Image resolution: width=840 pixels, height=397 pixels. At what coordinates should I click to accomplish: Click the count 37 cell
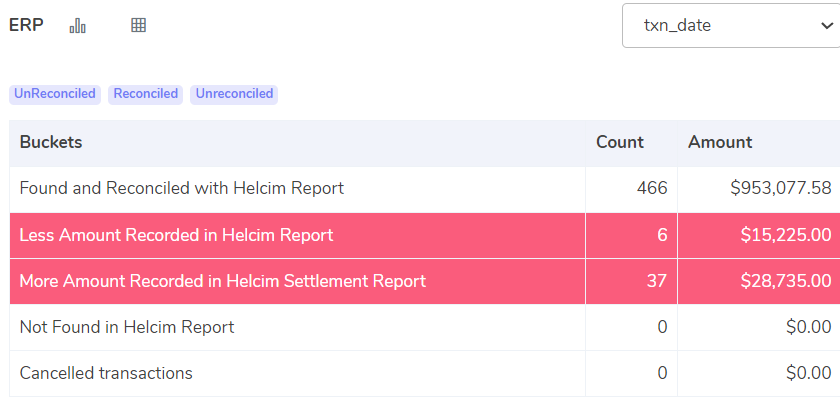point(632,281)
